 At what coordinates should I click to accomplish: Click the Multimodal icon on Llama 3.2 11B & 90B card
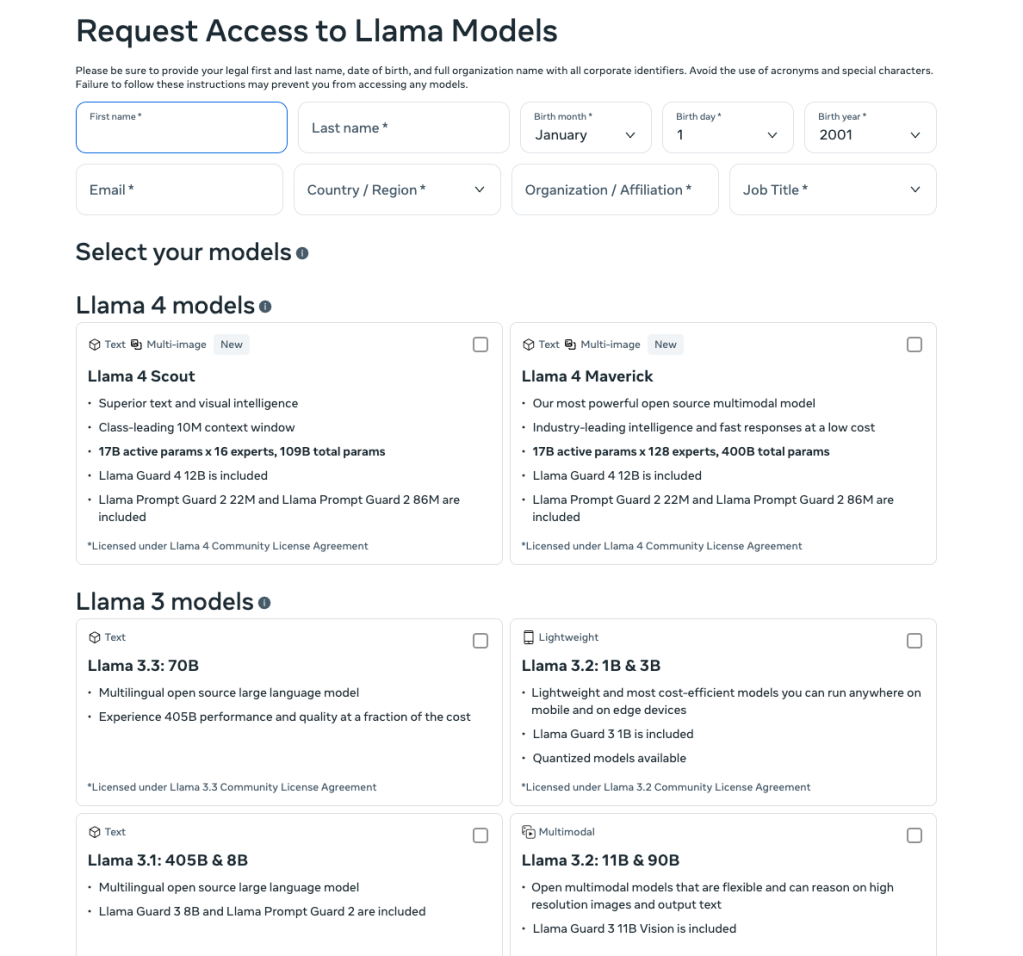527,831
